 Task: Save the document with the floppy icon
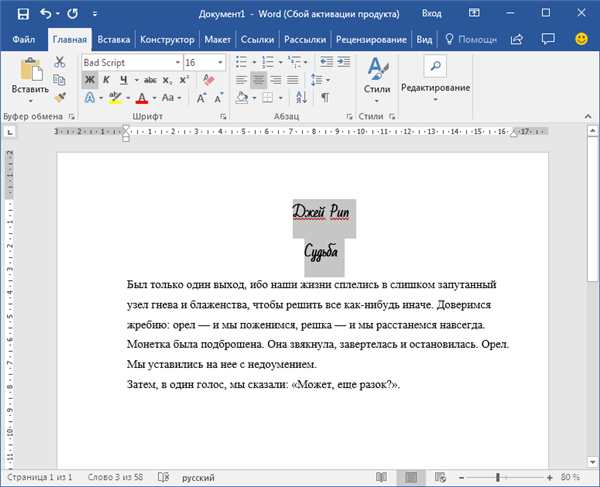tap(23, 14)
